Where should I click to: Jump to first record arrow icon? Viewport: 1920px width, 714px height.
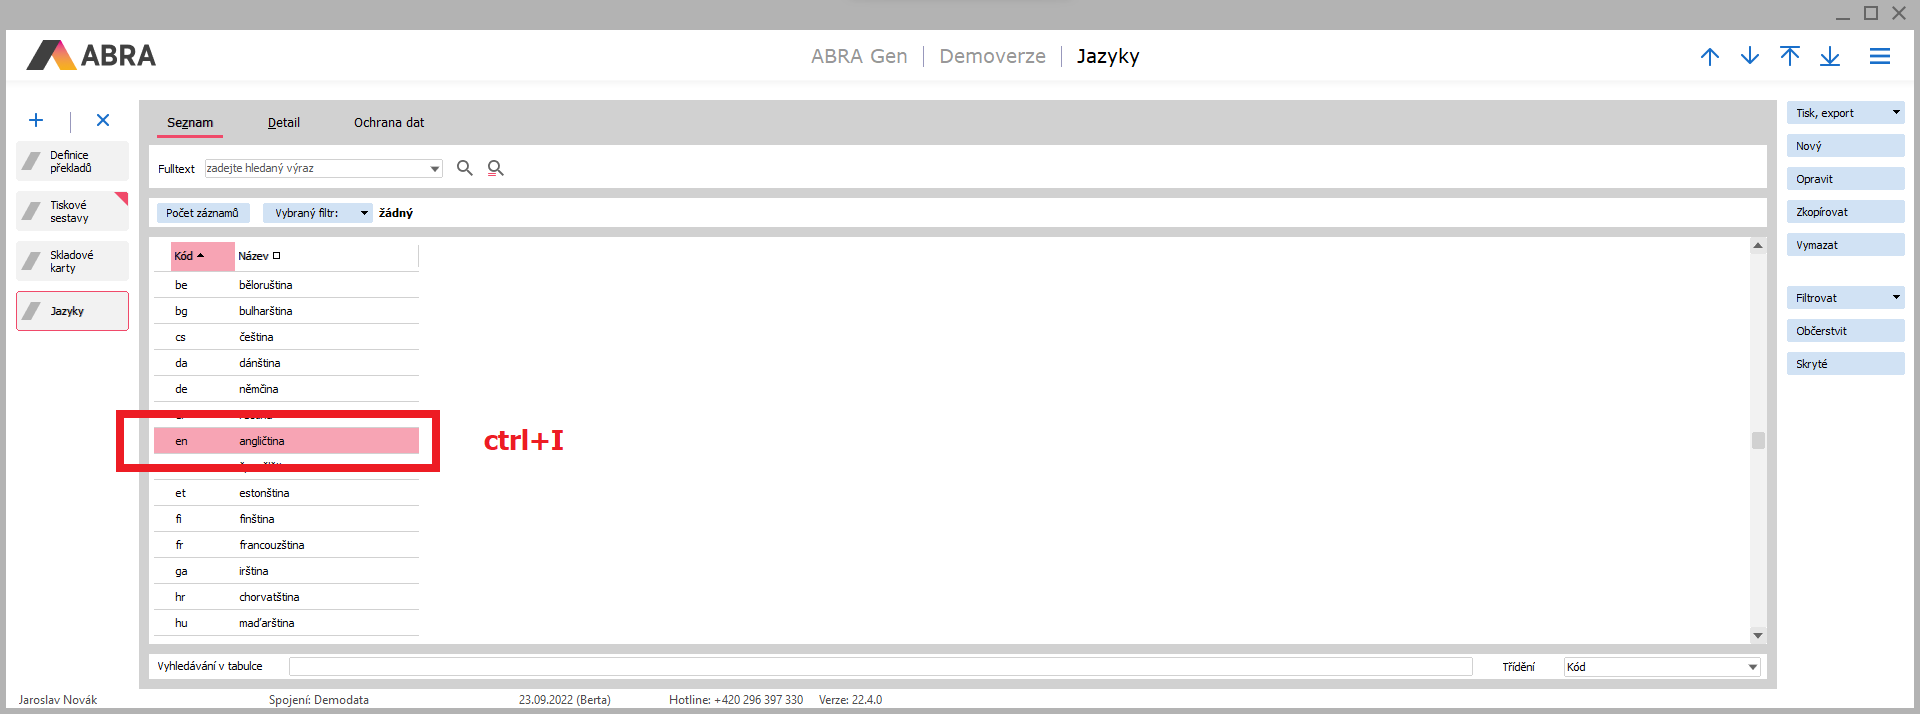click(x=1790, y=56)
